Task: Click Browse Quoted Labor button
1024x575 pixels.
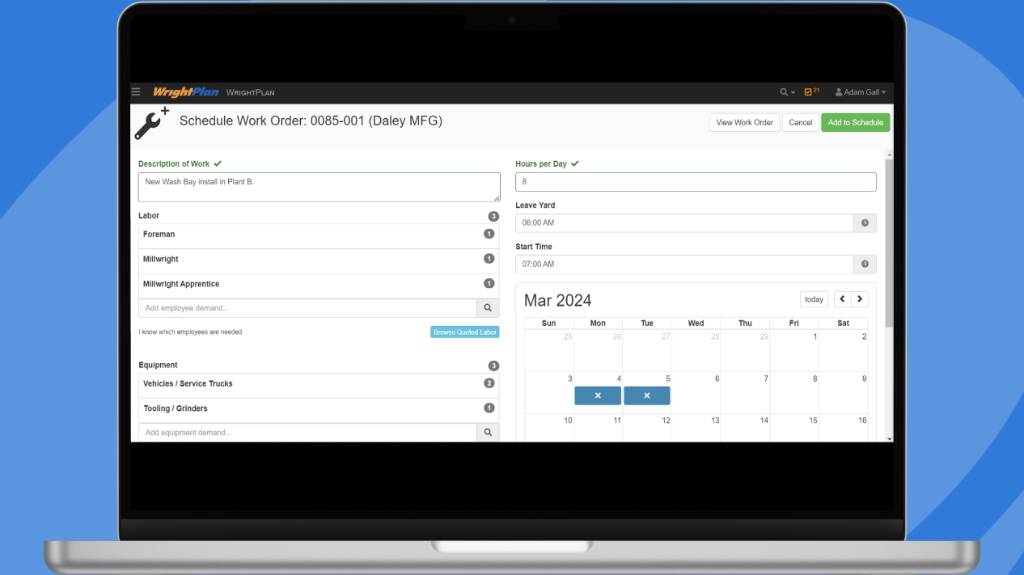Action: pyautogui.click(x=464, y=332)
